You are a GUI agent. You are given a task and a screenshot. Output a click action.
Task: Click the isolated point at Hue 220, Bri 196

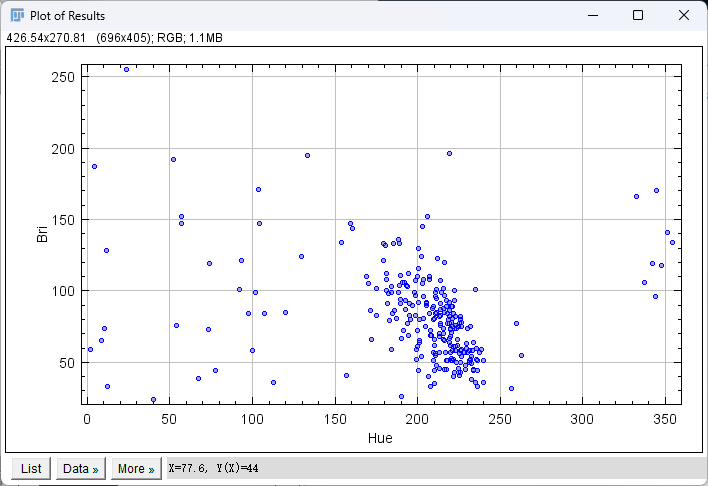[x=449, y=154]
